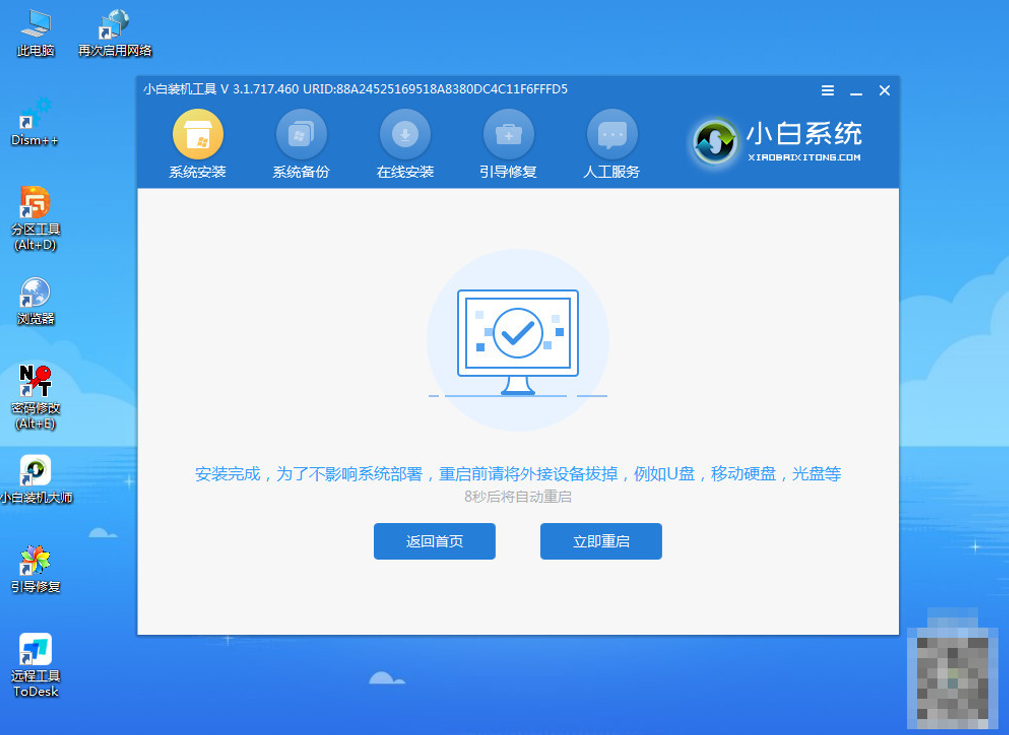Click the 立即重启 button
This screenshot has width=1009, height=735.
point(601,541)
